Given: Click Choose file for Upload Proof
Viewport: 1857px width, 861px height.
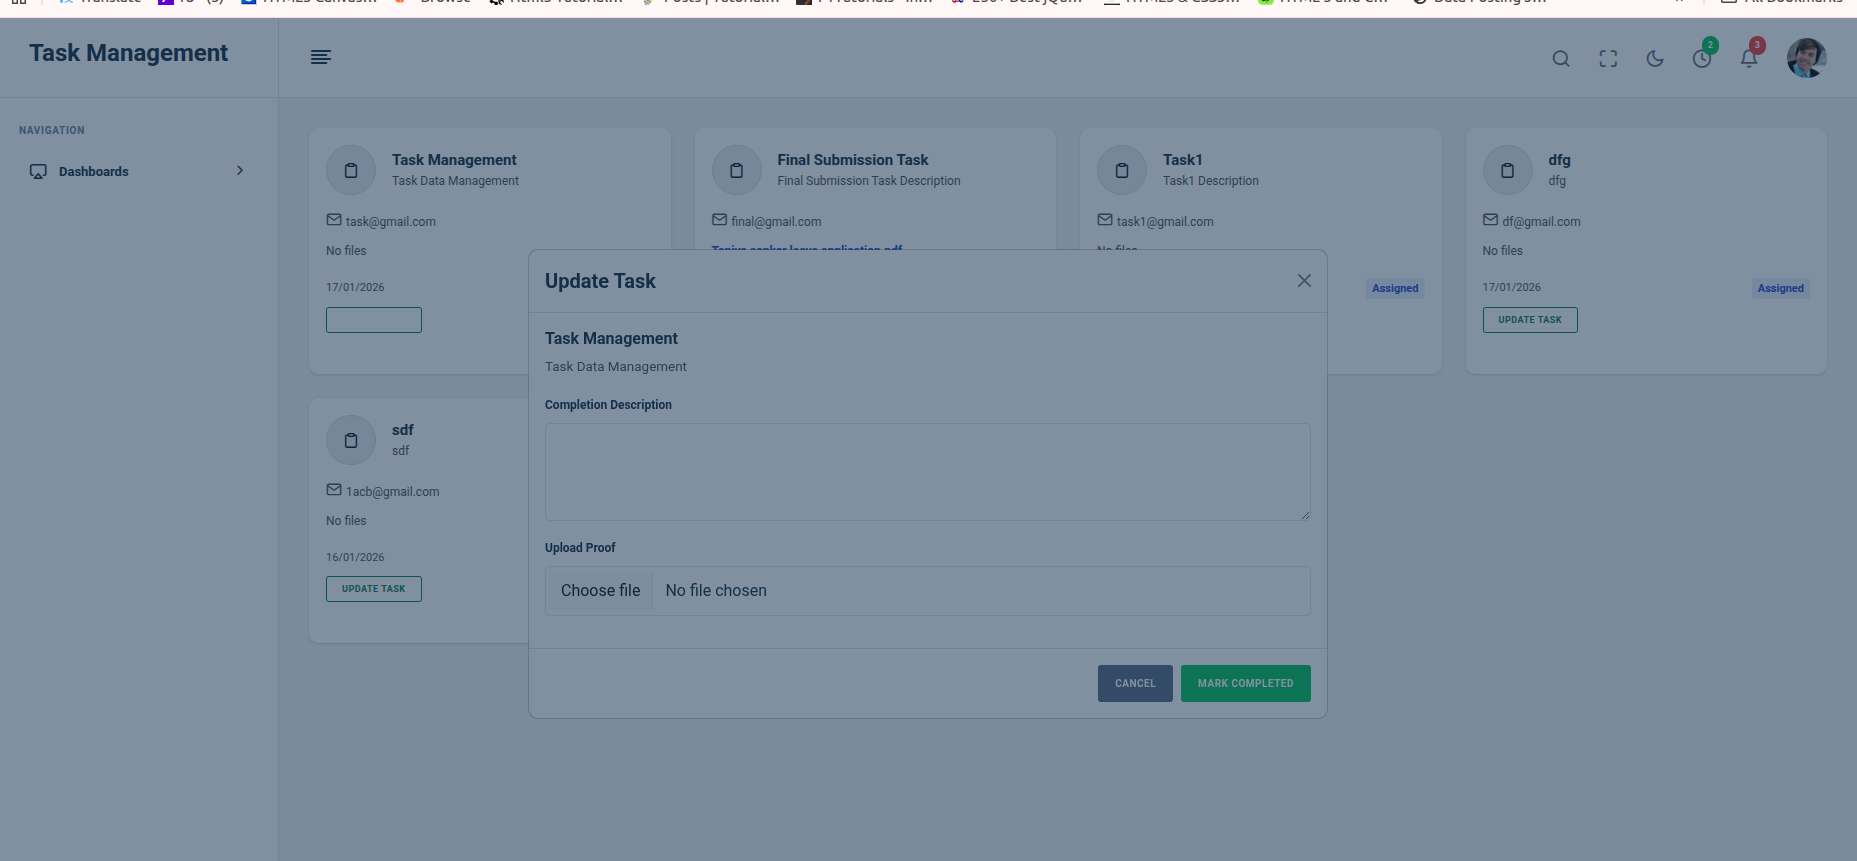Looking at the screenshot, I should click(600, 591).
